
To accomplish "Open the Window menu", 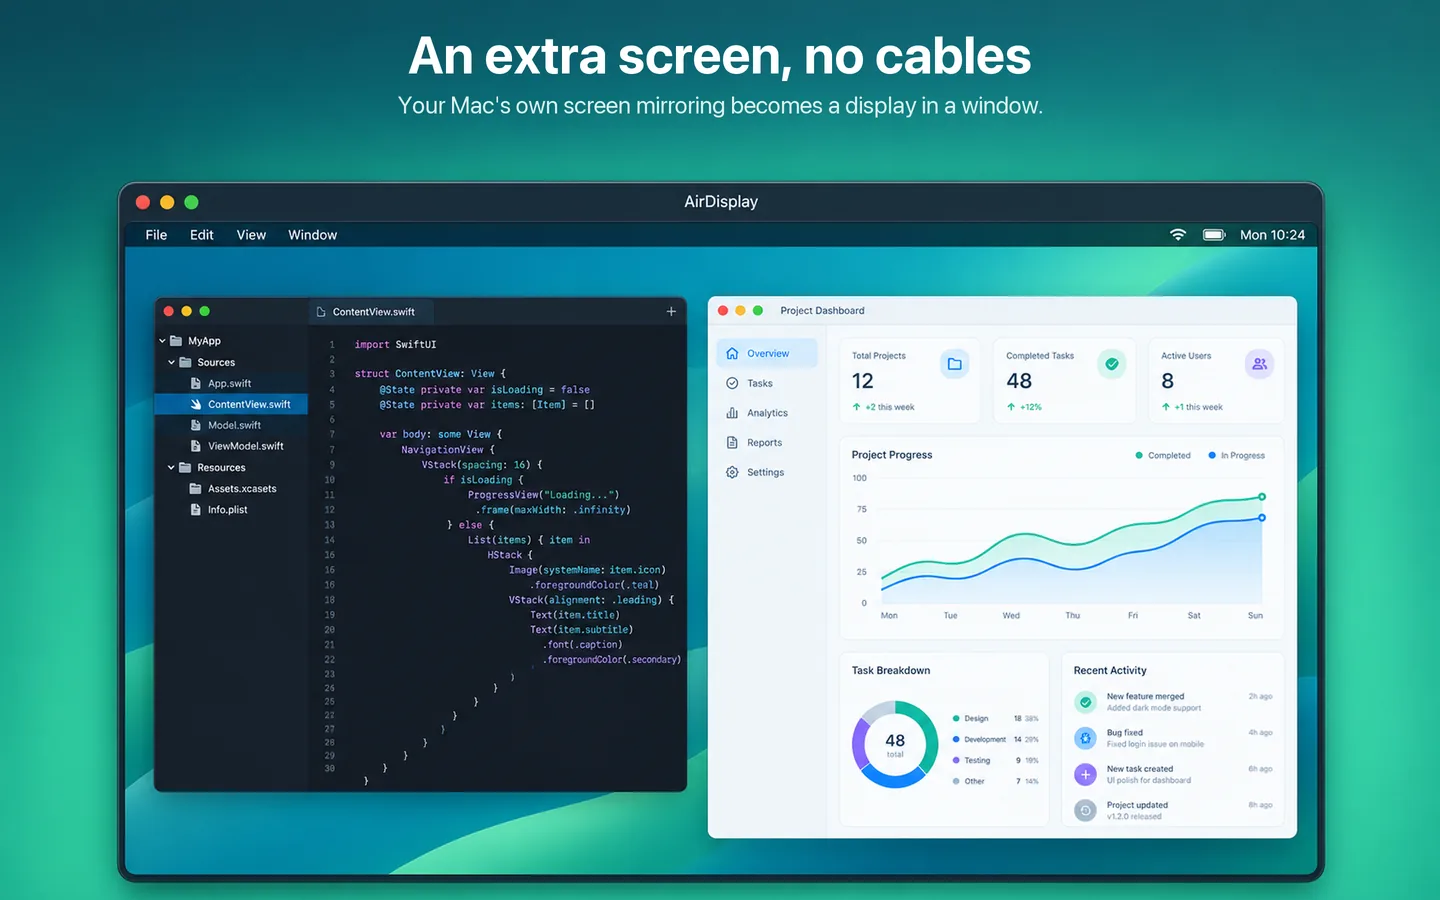I will click(x=313, y=235).
